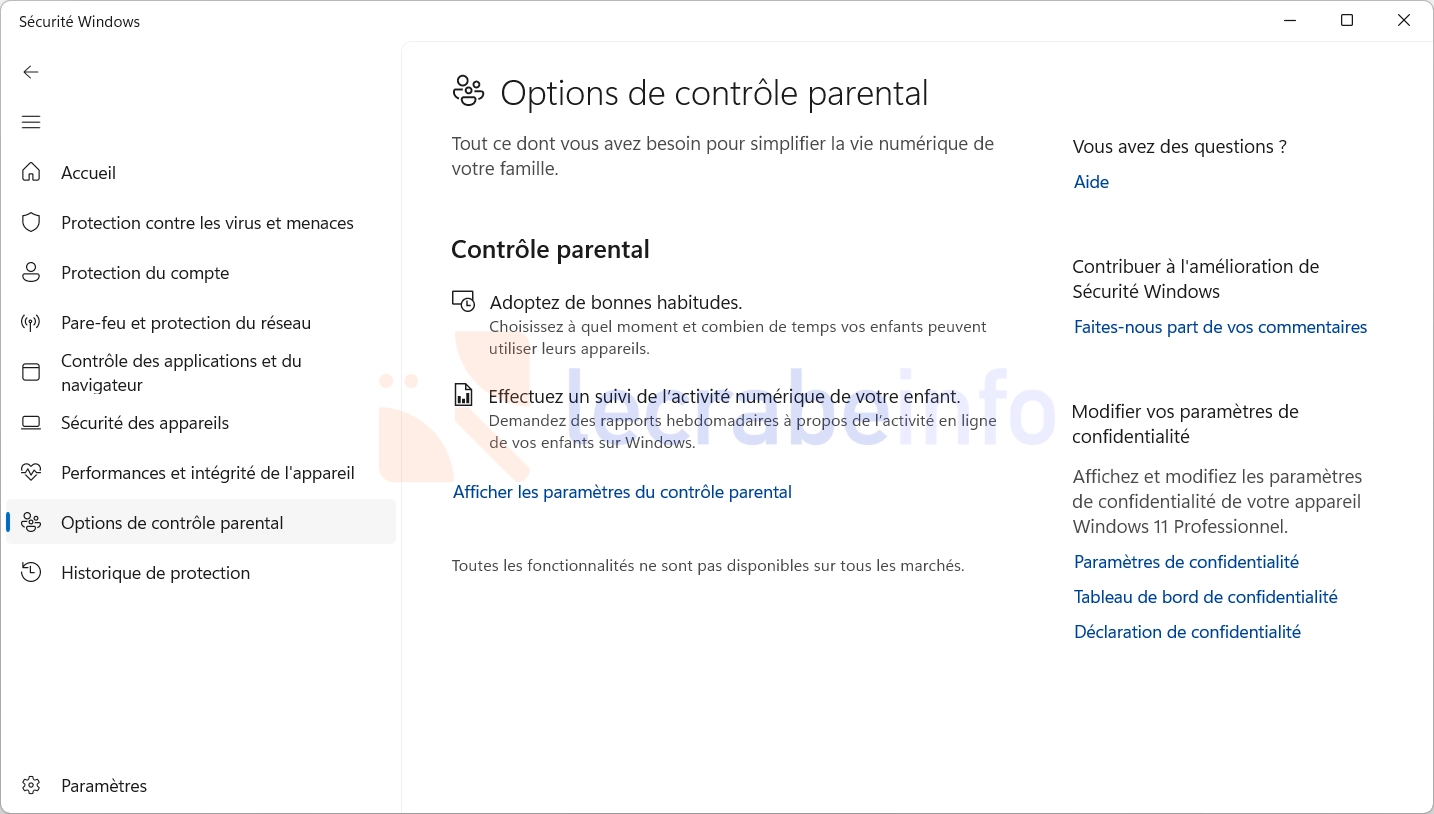Select Options de contrôle parental menu item
The width and height of the screenshot is (1434, 814).
201,522
